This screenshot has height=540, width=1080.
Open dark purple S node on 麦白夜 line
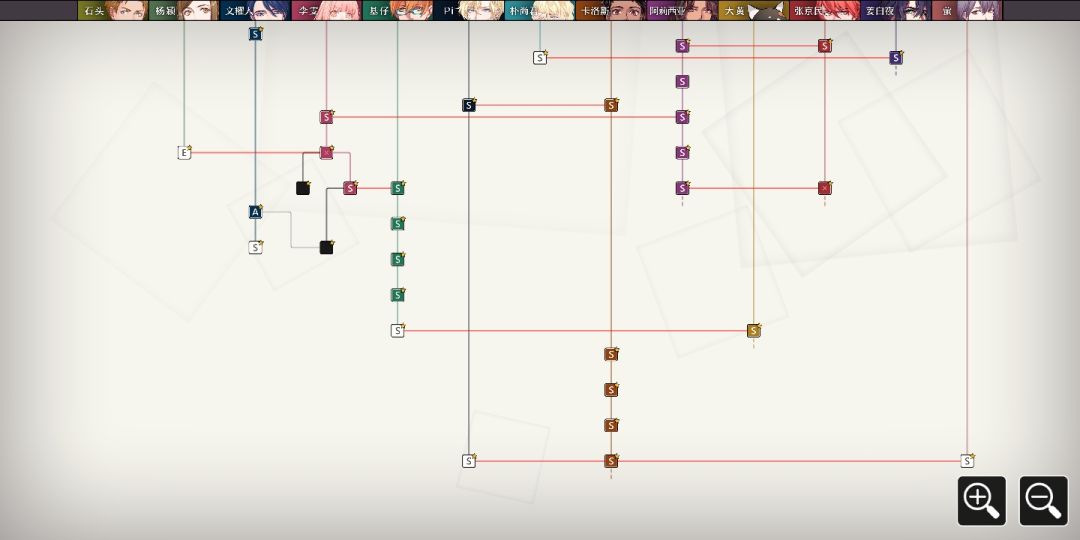896,58
